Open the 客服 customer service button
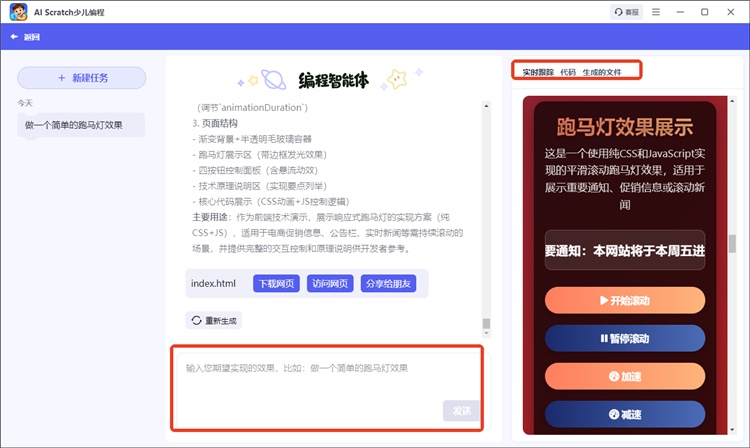The height and width of the screenshot is (448, 750). (627, 12)
